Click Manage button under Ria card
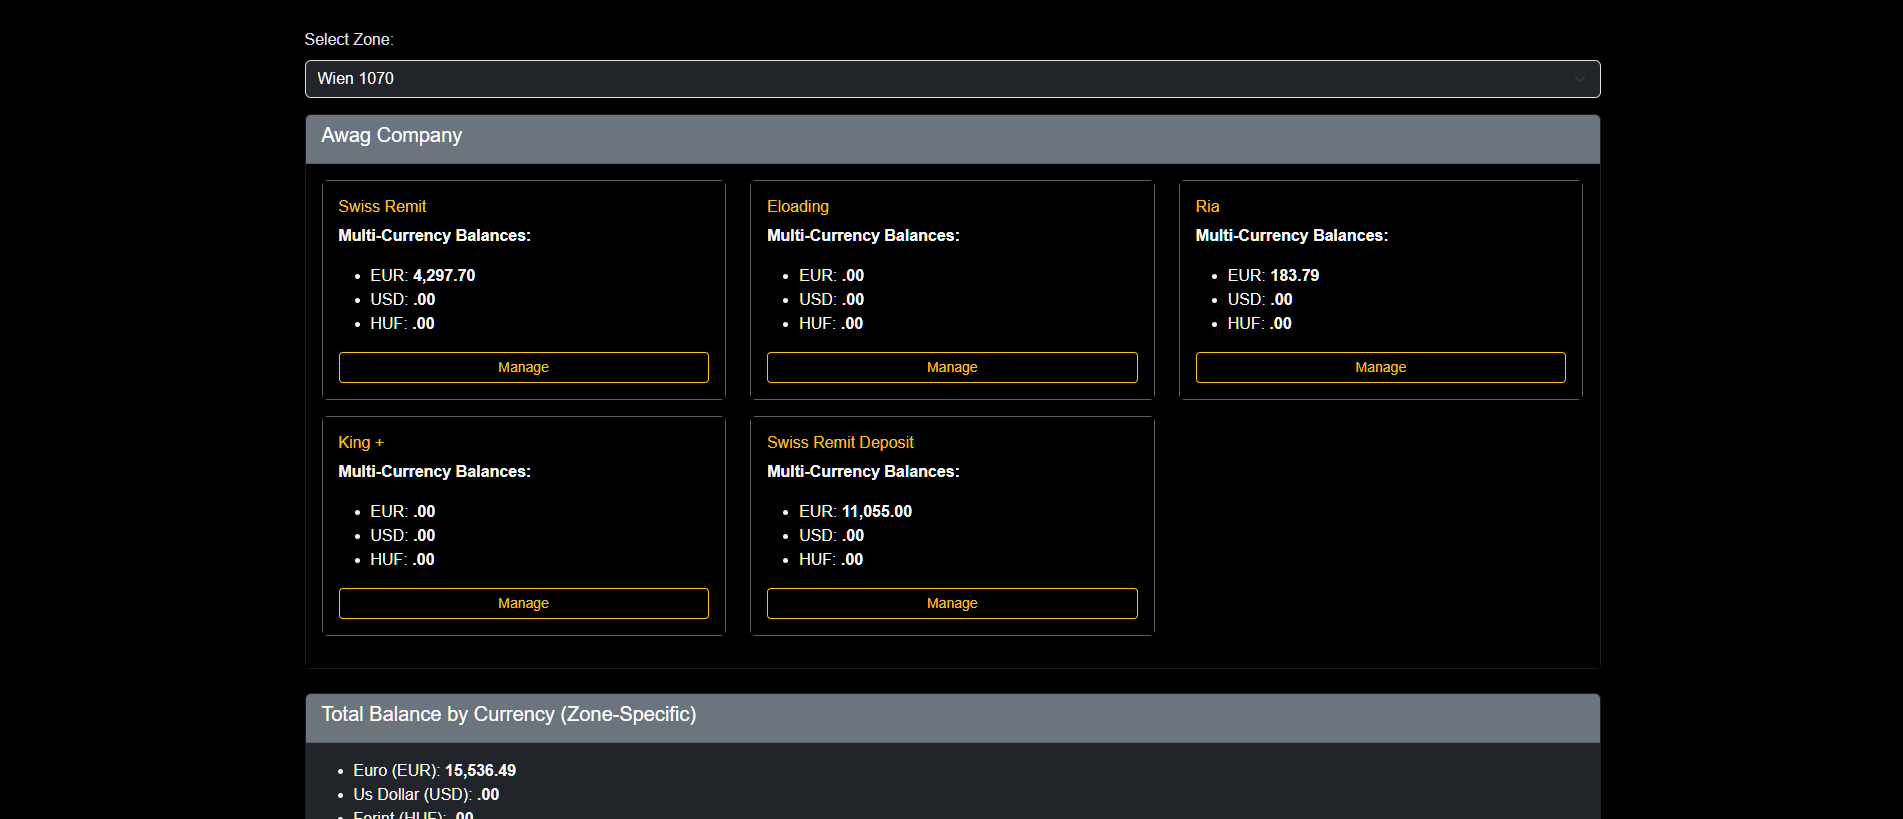1903x819 pixels. click(x=1380, y=367)
